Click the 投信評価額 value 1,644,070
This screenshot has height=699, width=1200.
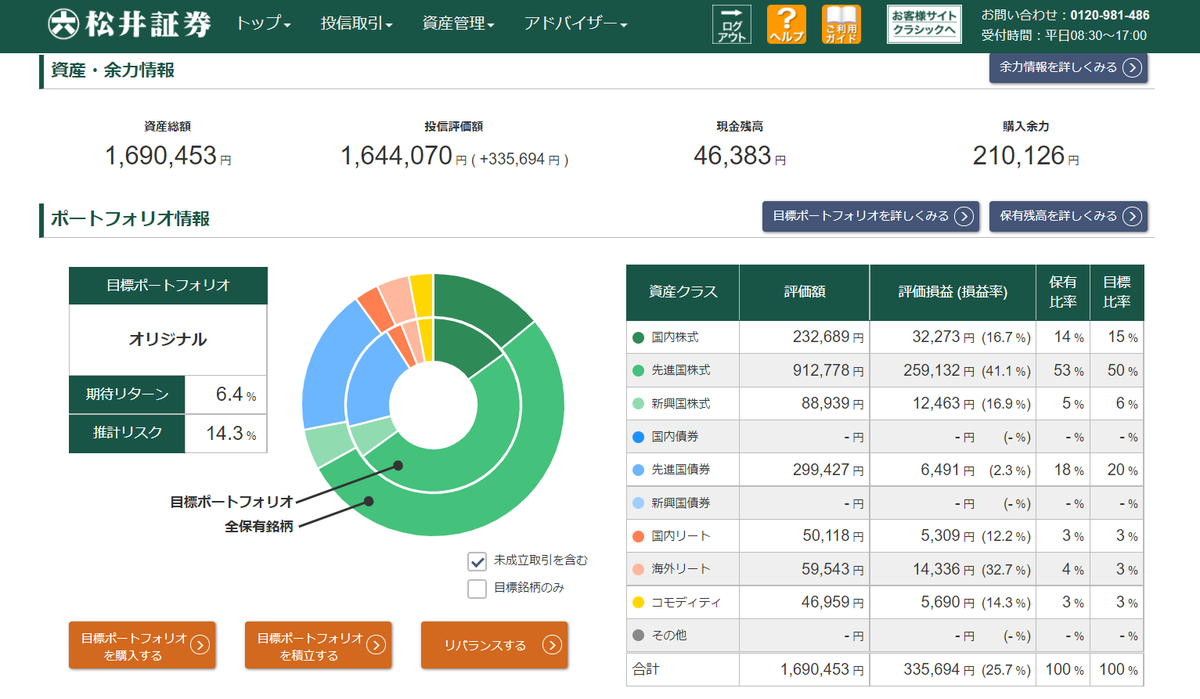click(x=398, y=155)
